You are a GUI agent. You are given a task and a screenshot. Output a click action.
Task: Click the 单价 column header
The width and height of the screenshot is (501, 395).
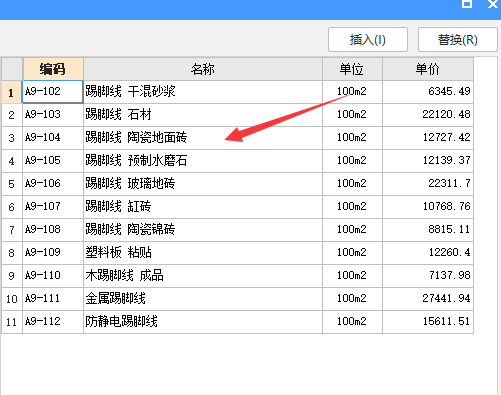[428, 69]
